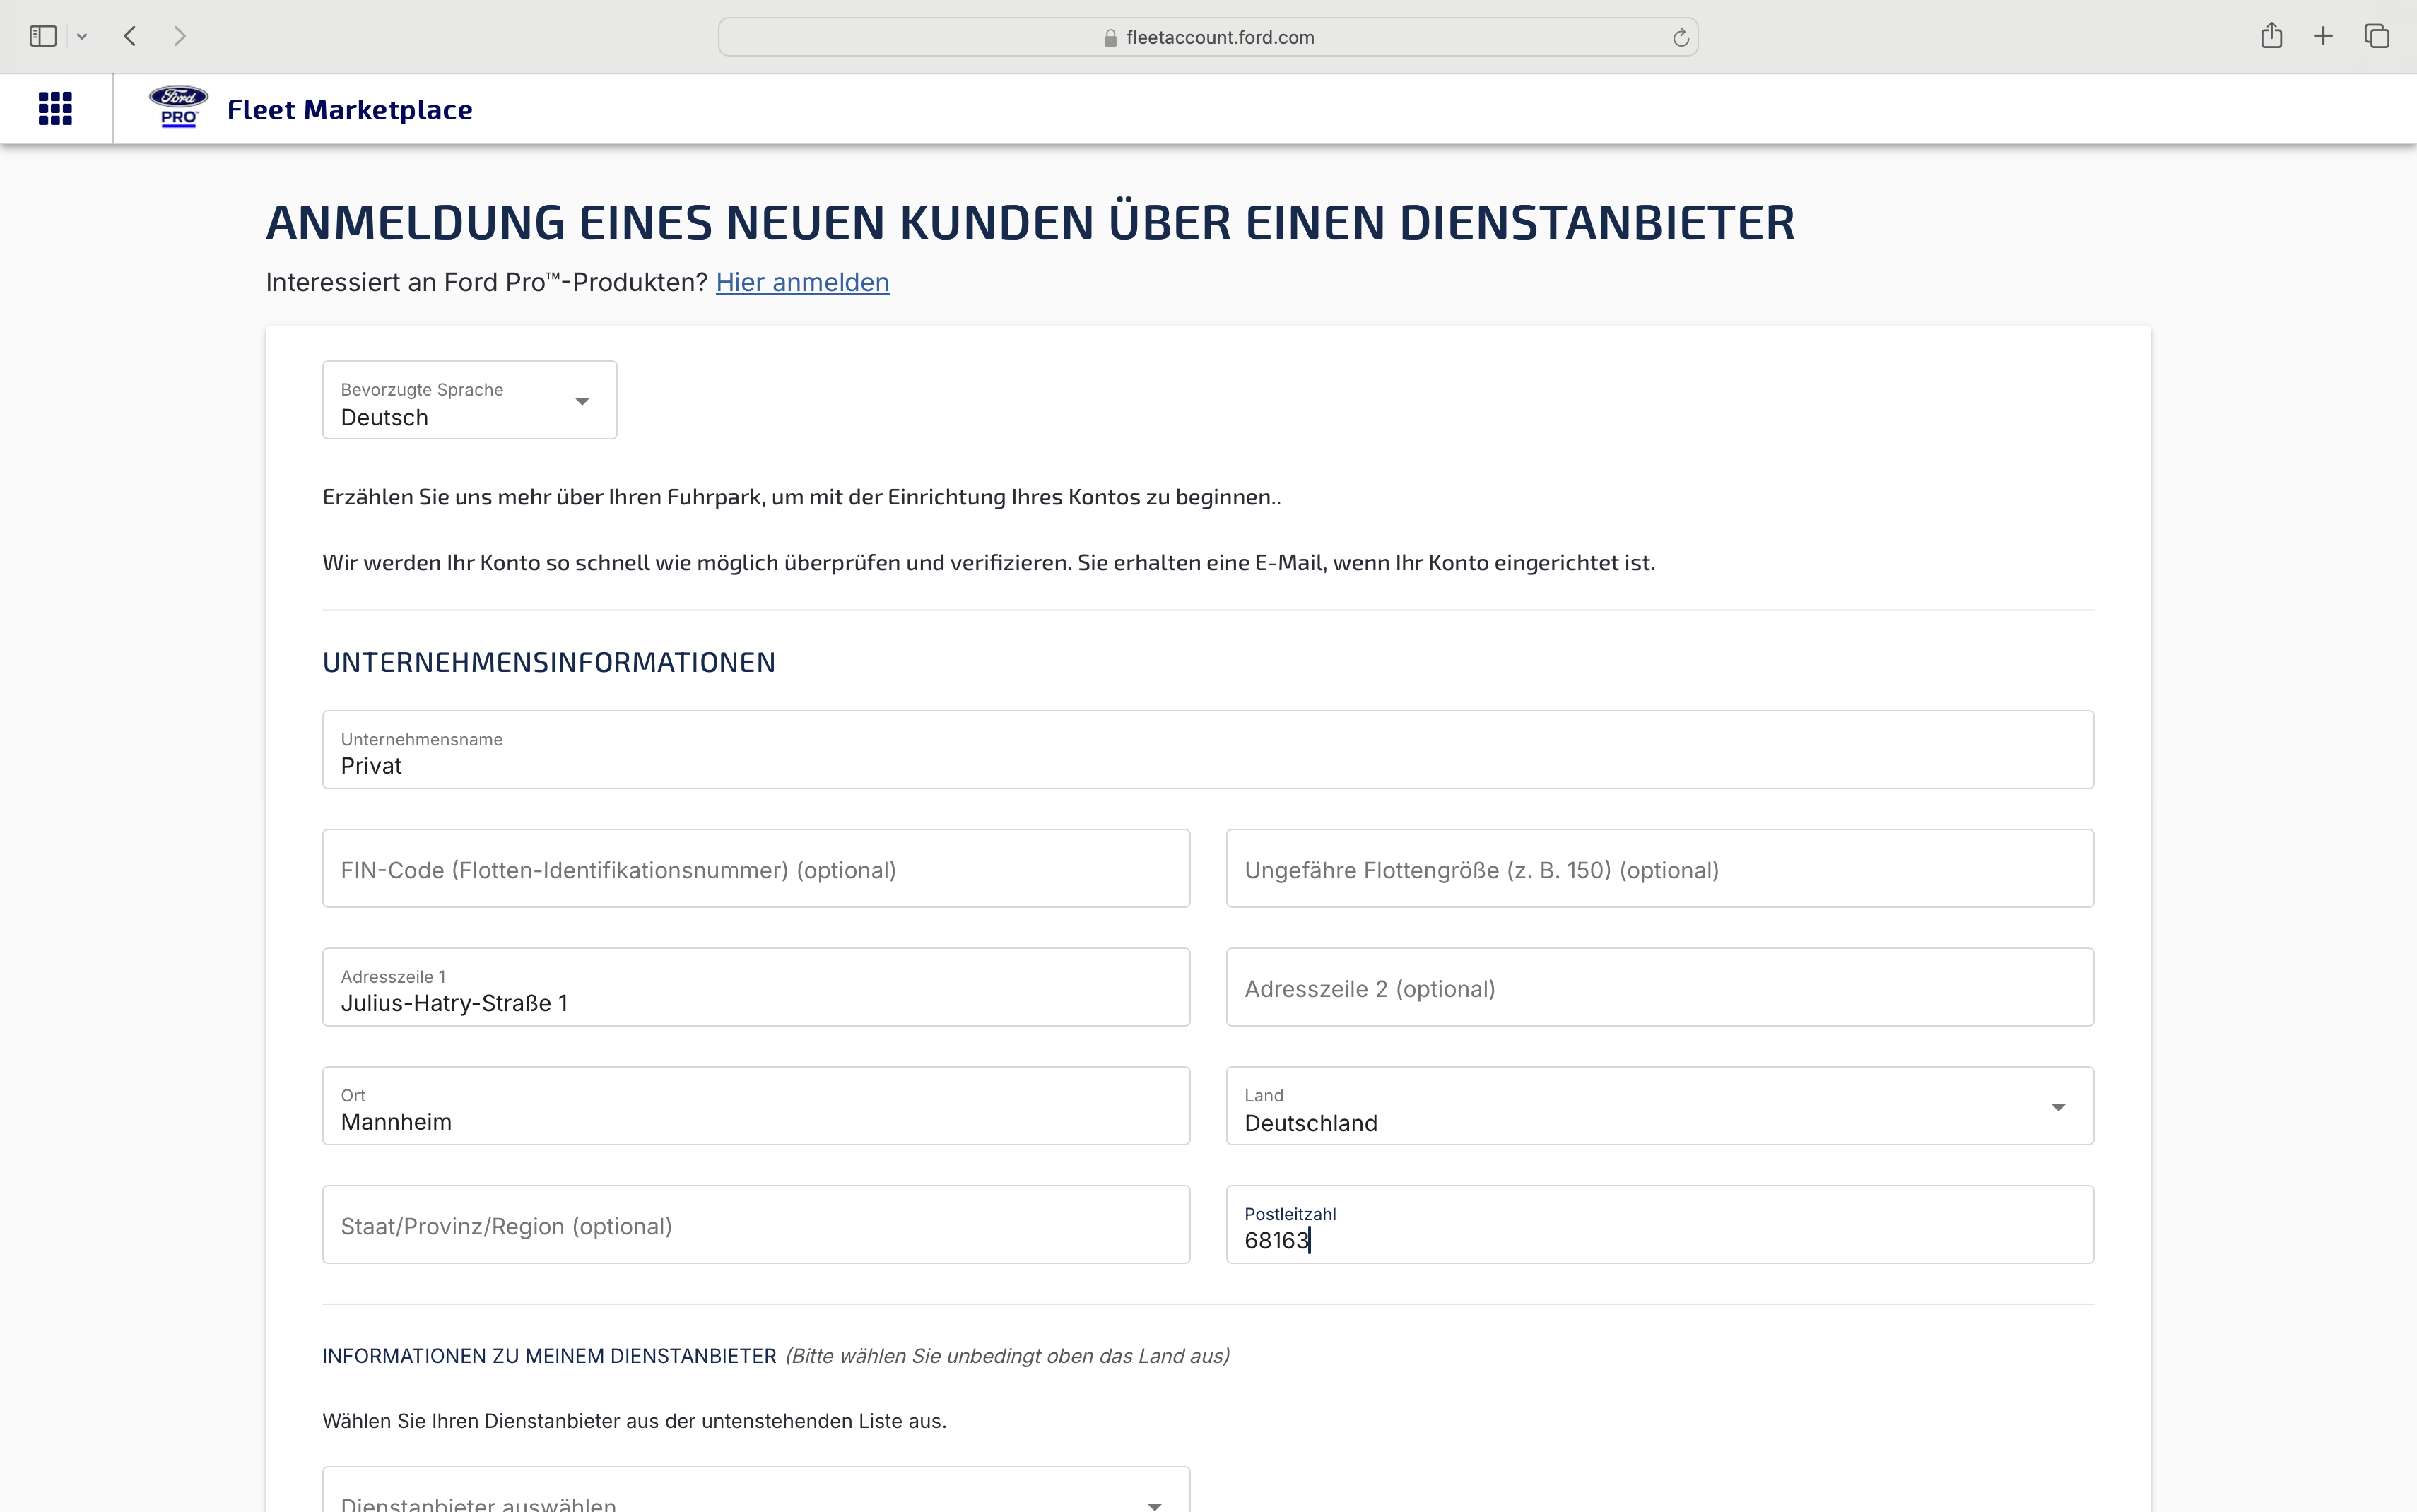The width and height of the screenshot is (2417, 1512).
Task: Click the 'UNTERNEHMENSINFORMATIONEN' section heading
Action: coord(549,662)
